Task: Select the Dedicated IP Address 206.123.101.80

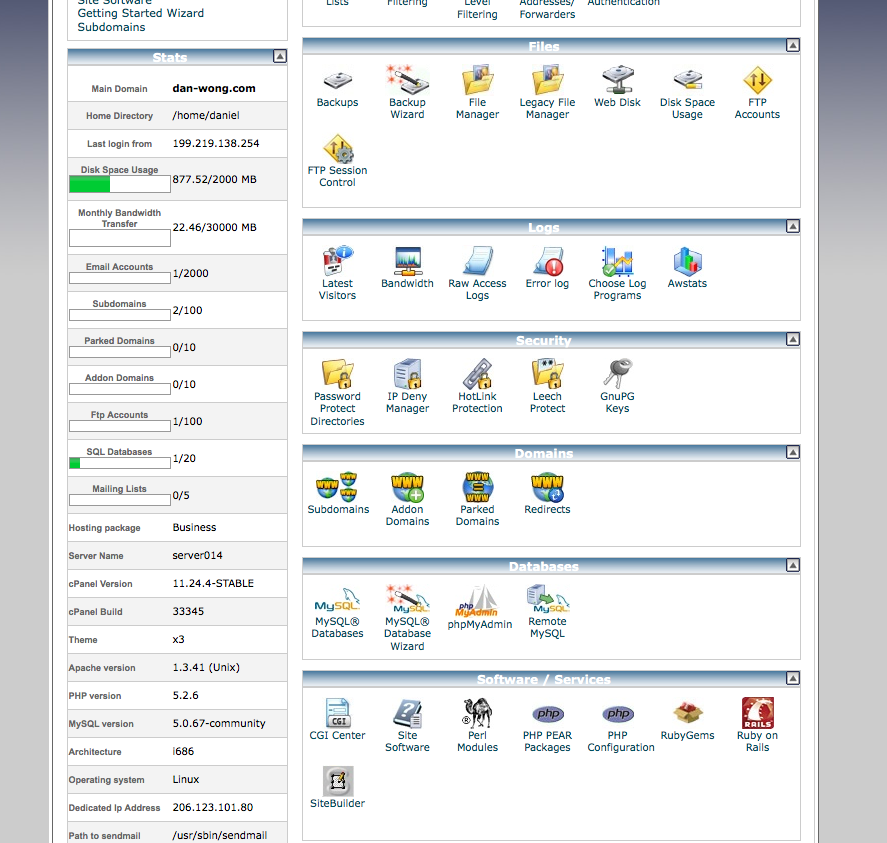Action: pyautogui.click(x=213, y=807)
